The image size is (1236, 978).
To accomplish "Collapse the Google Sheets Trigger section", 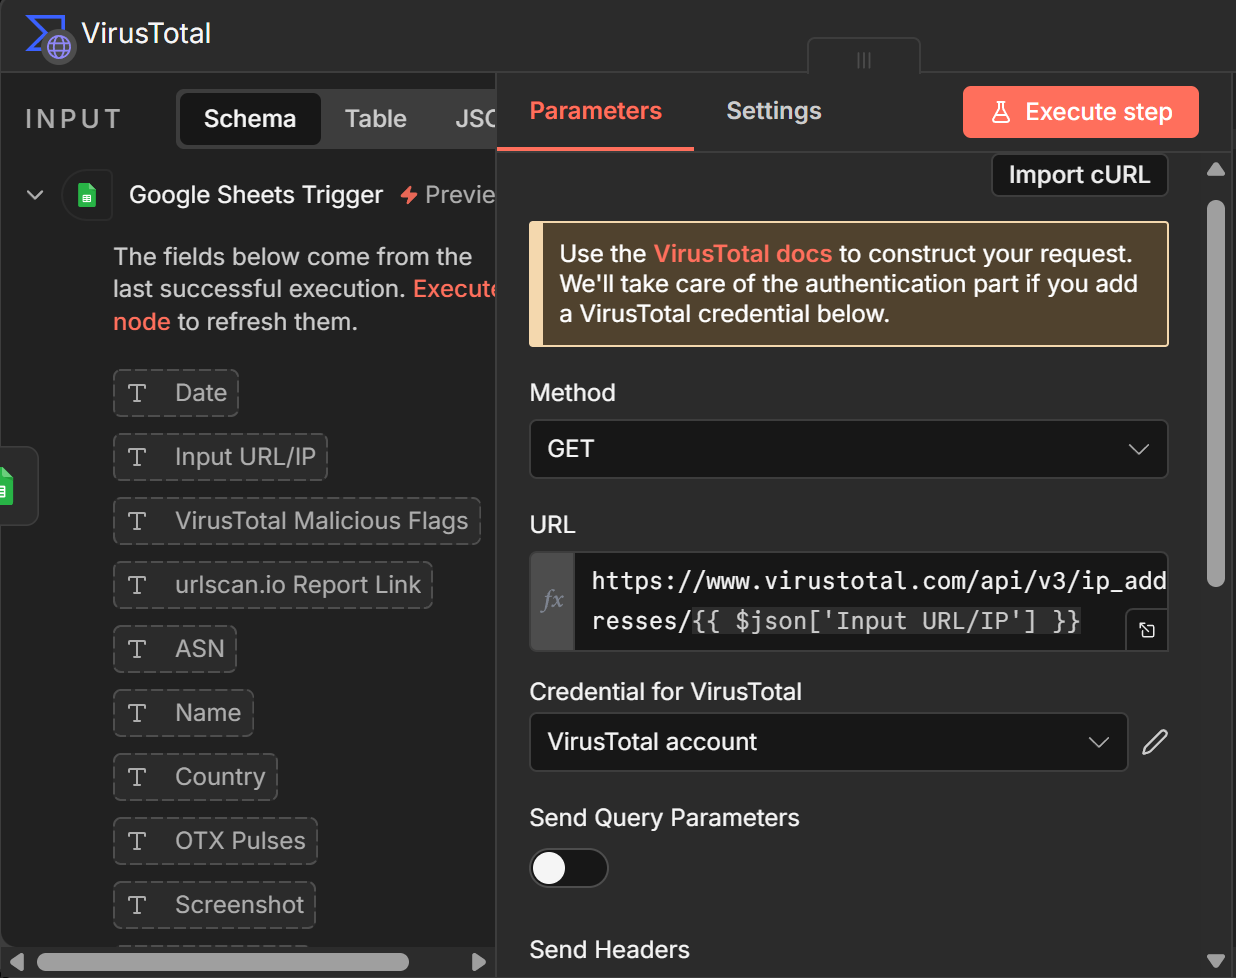I will pos(35,195).
